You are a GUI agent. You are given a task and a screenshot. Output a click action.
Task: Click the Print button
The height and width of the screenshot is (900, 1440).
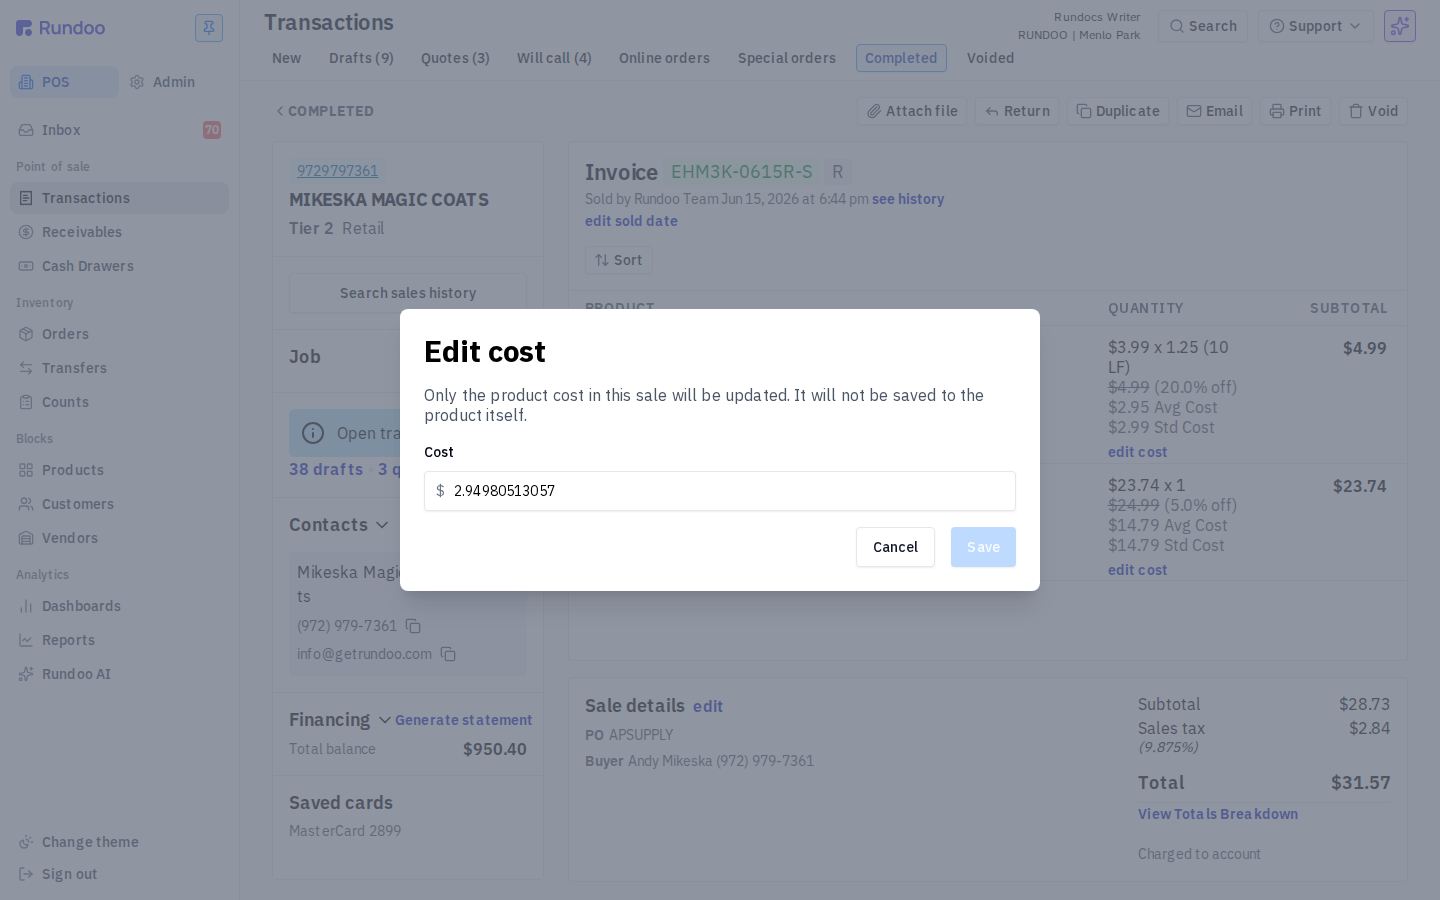click(x=1295, y=111)
